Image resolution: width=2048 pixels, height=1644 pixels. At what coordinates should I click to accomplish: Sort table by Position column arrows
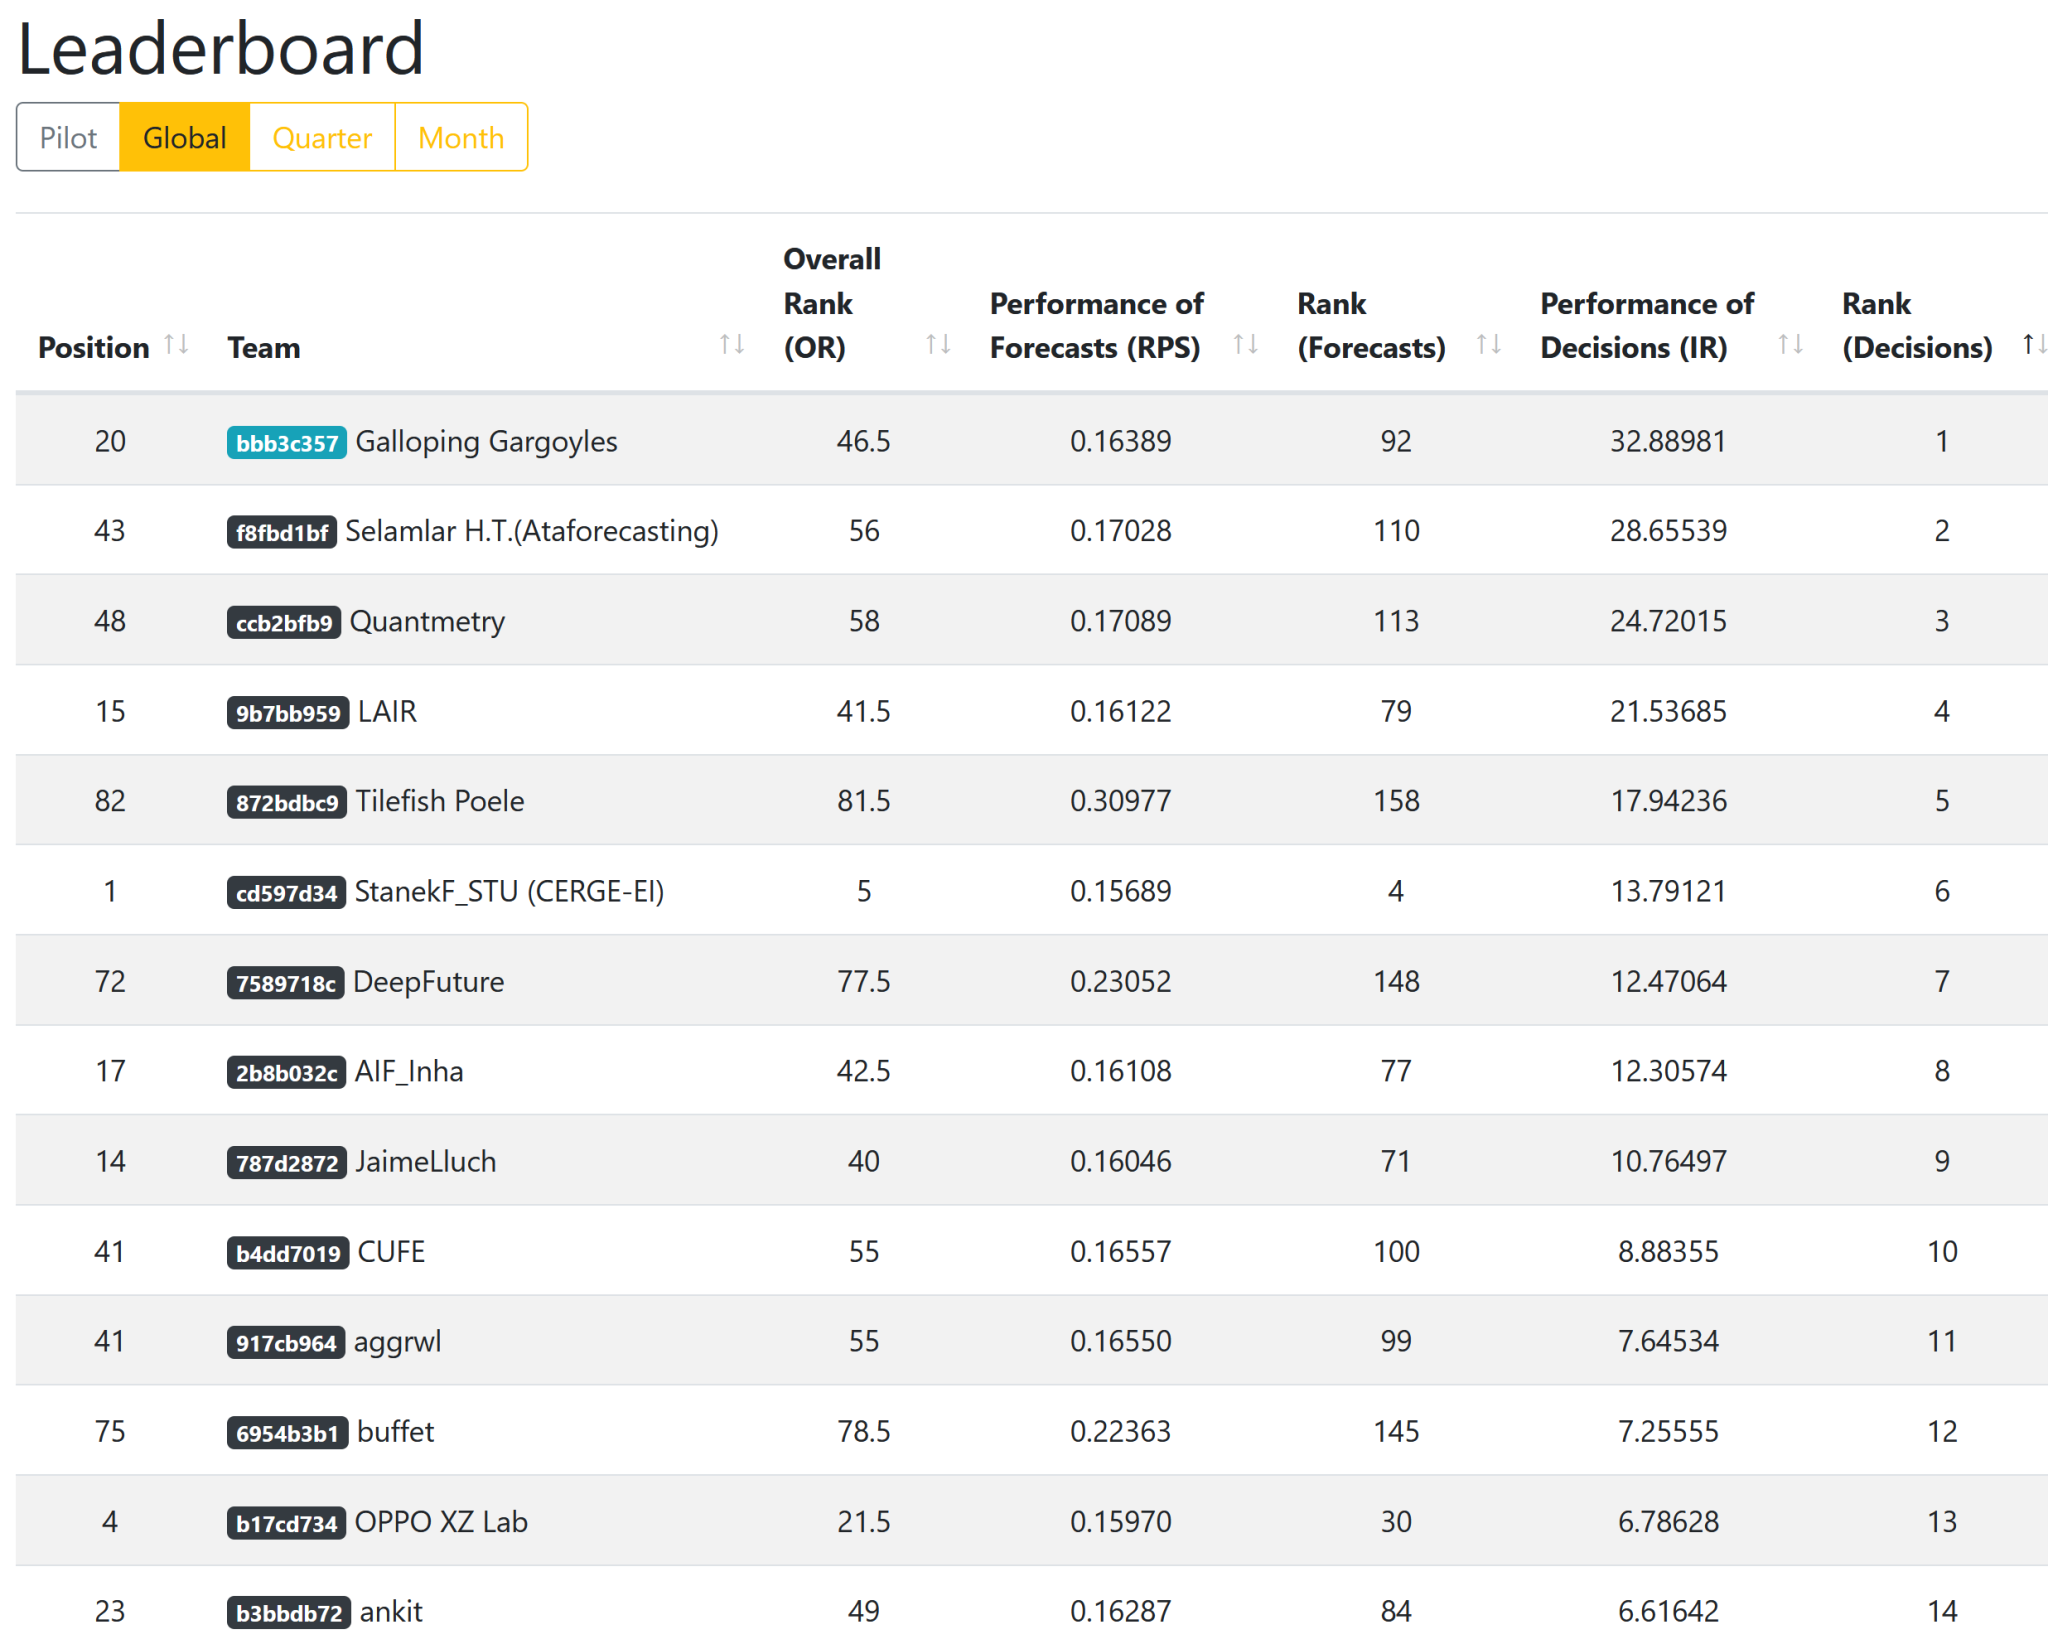coord(177,345)
